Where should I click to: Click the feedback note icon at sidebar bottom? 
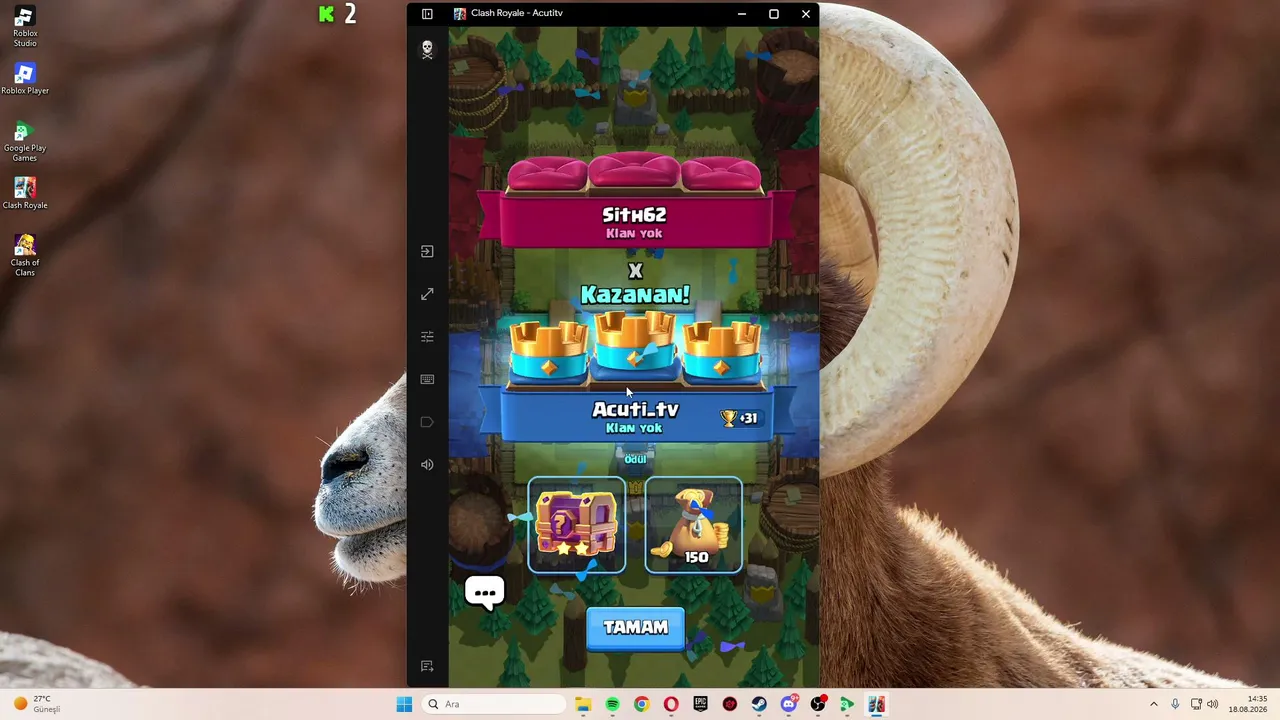427,666
